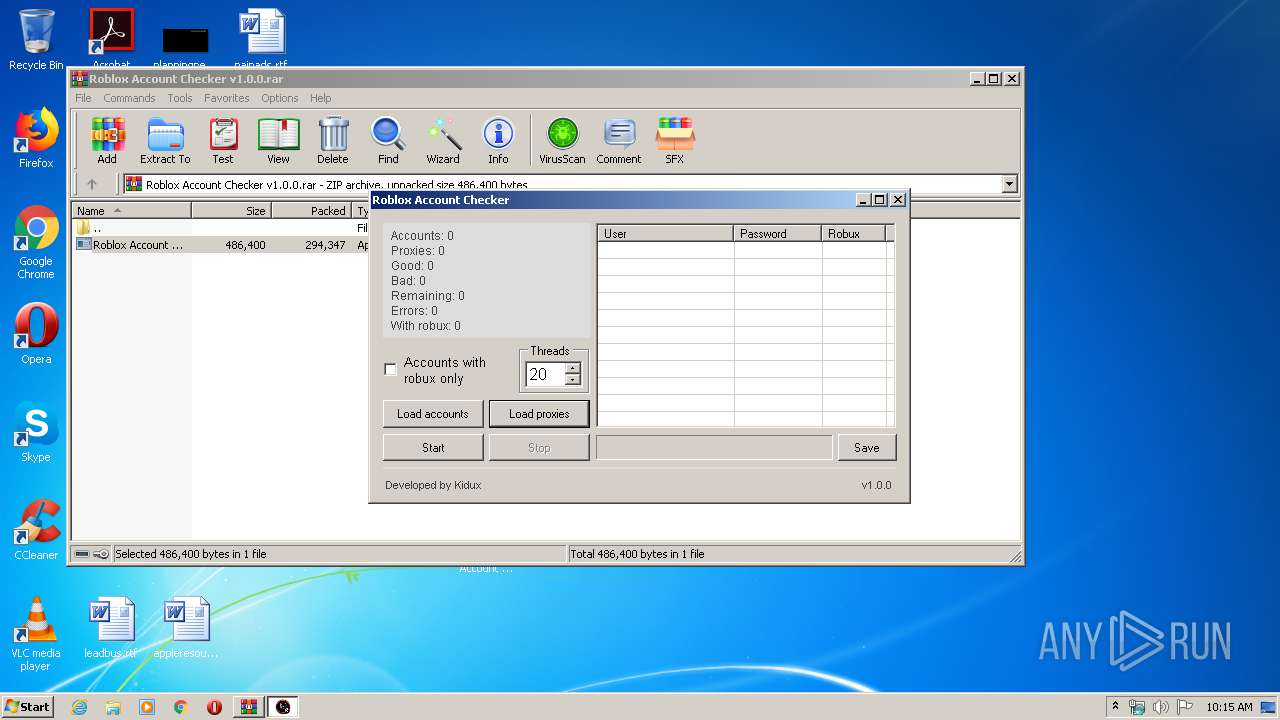Open the Commands menu
The width and height of the screenshot is (1280, 720).
[129, 98]
